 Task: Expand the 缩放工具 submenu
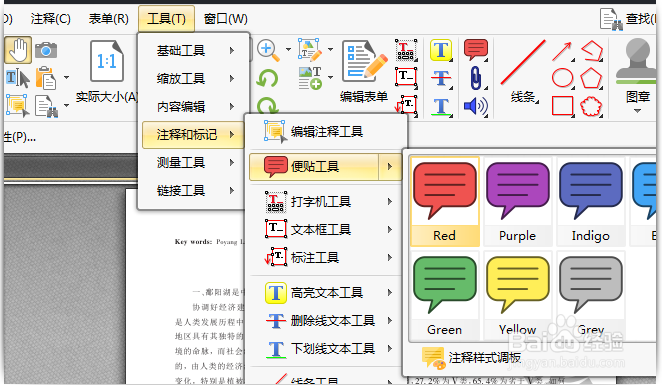pos(193,79)
